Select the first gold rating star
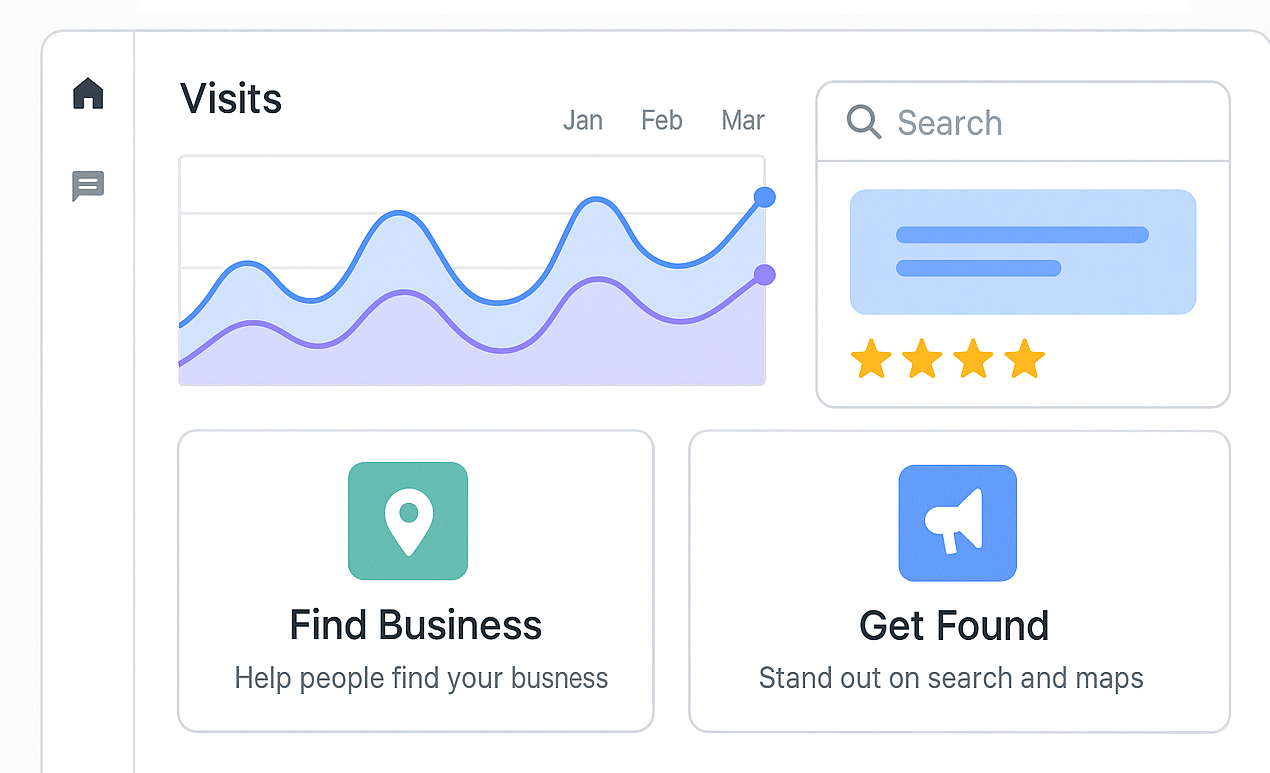 point(871,358)
